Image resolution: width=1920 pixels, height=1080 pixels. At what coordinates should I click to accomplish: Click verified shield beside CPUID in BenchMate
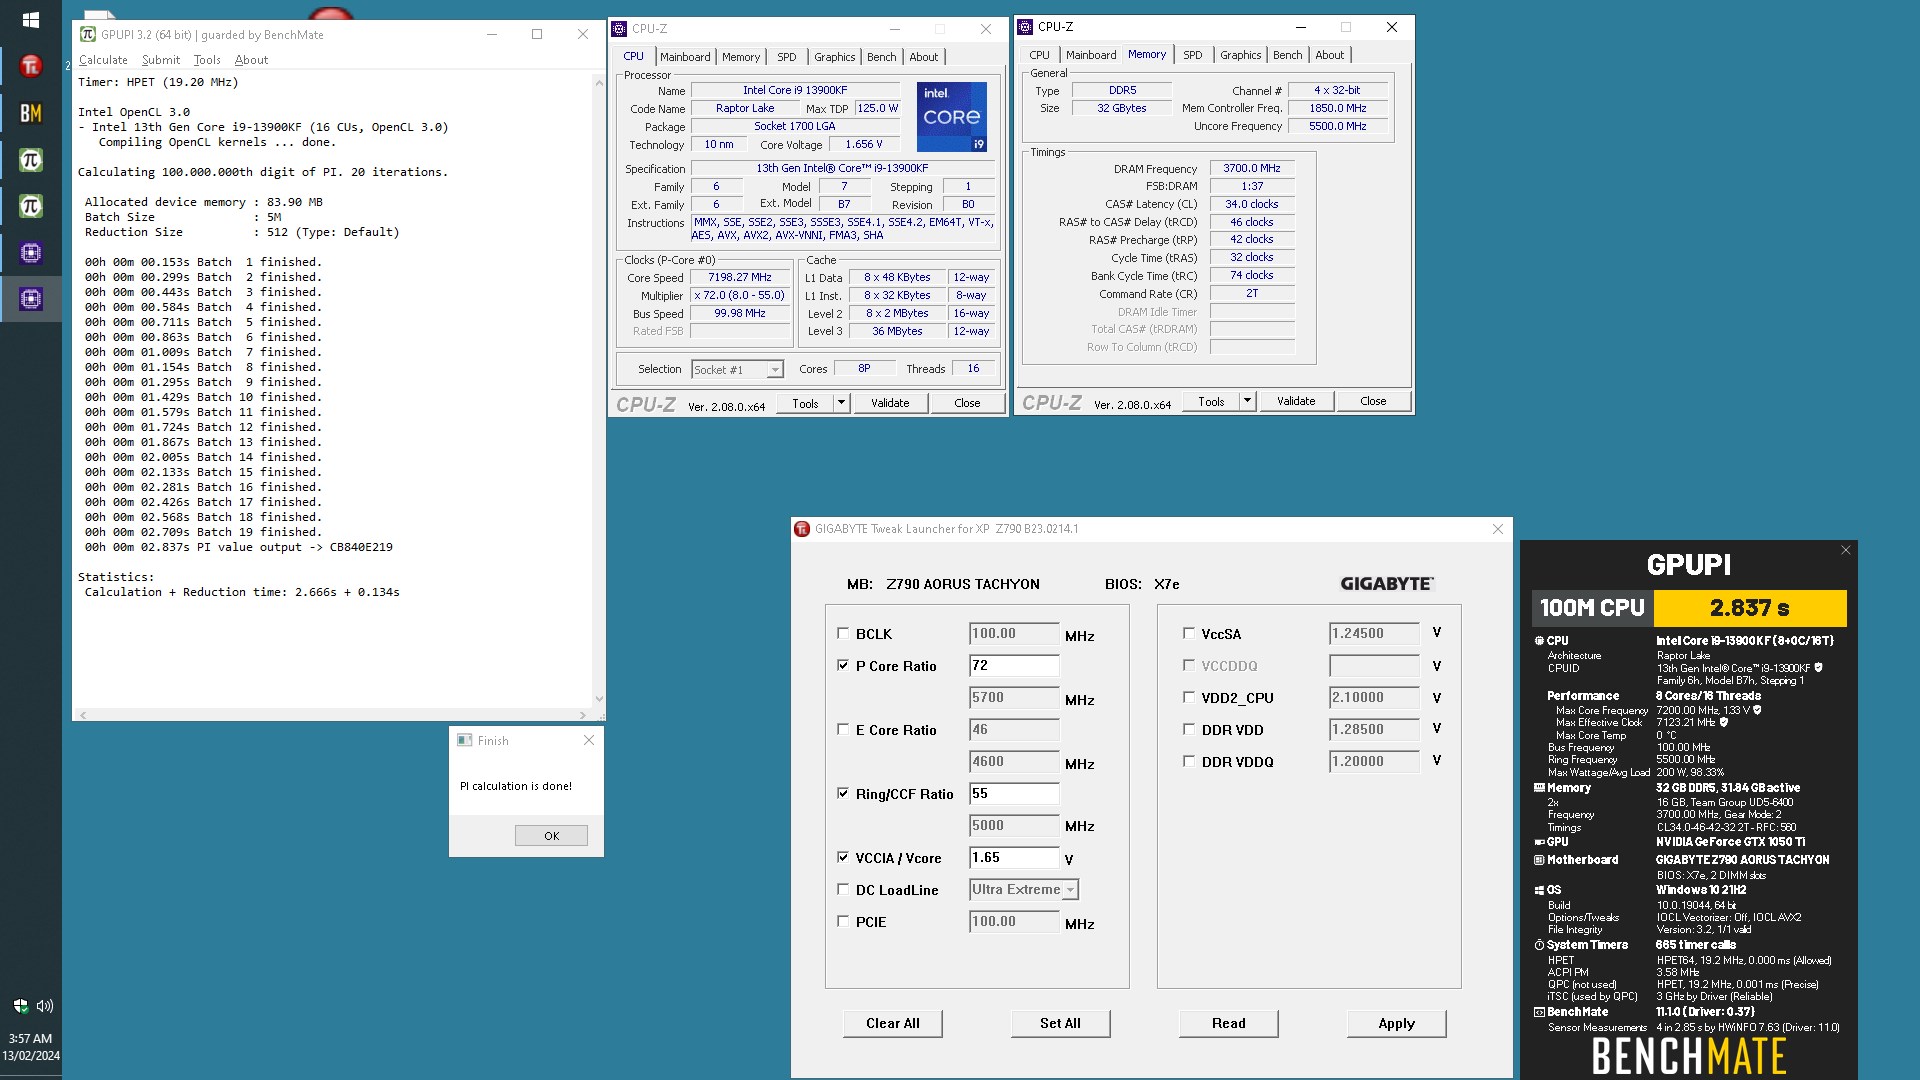(1819, 668)
